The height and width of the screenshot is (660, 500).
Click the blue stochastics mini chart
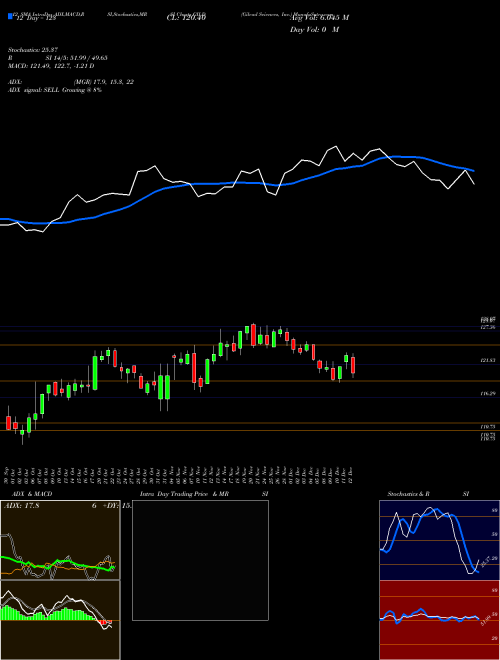pos(439,540)
